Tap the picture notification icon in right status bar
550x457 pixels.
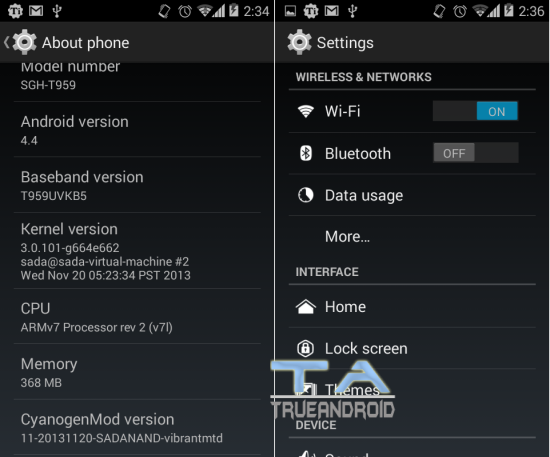click(290, 11)
